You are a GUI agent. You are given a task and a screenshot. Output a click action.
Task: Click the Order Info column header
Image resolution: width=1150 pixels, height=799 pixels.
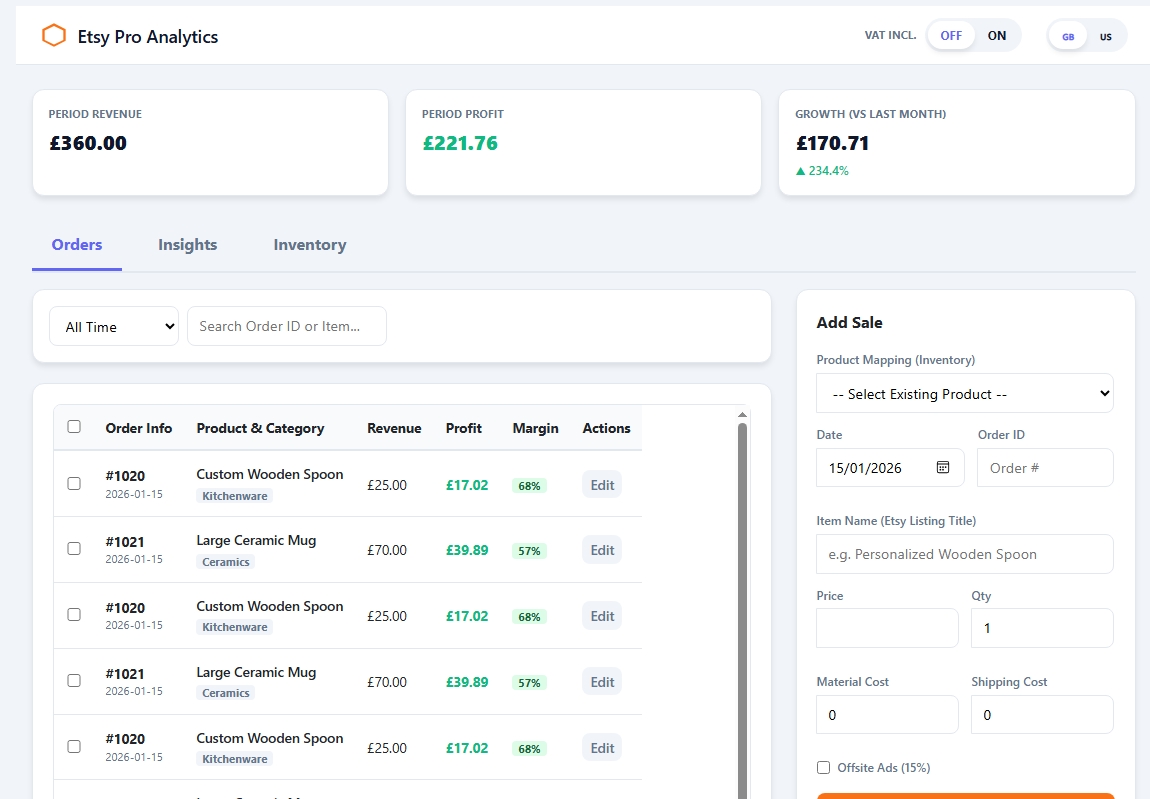pyautogui.click(x=139, y=428)
